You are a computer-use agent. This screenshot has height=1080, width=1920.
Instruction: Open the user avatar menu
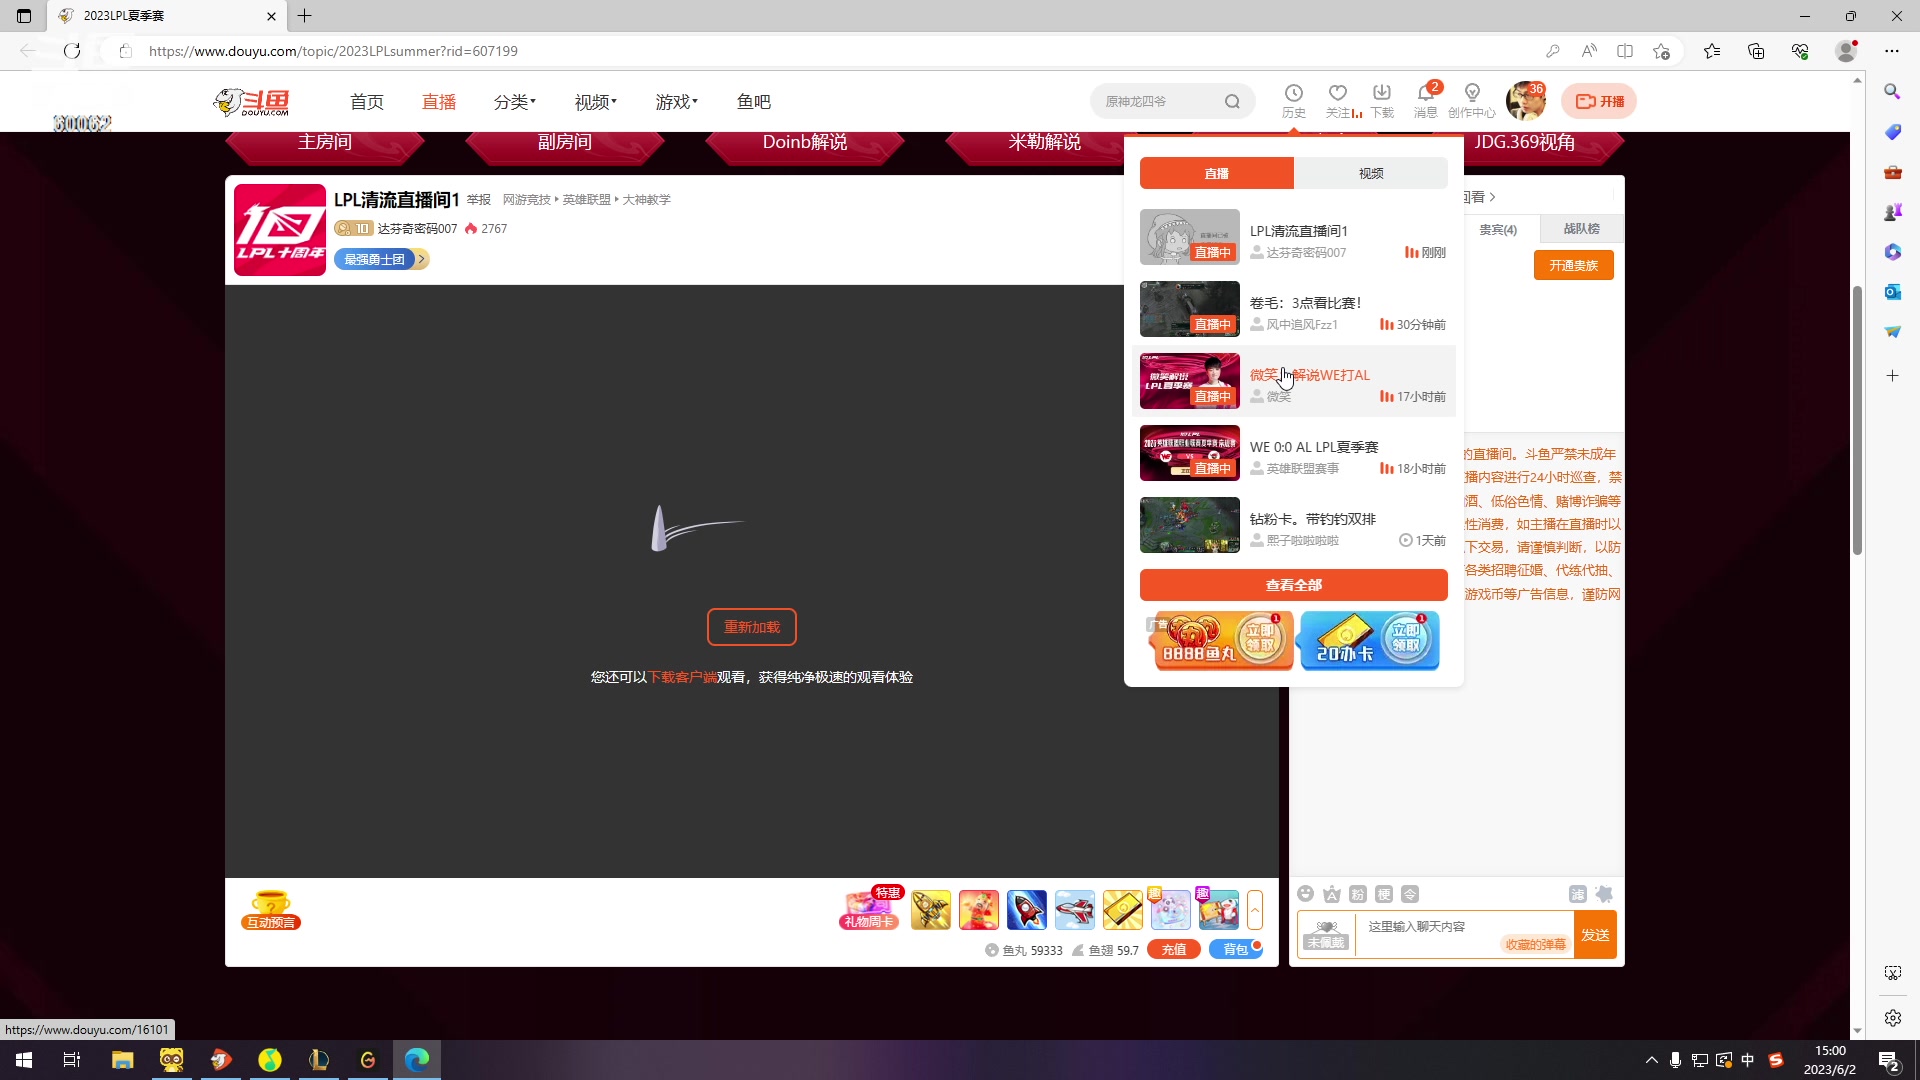1525,101
